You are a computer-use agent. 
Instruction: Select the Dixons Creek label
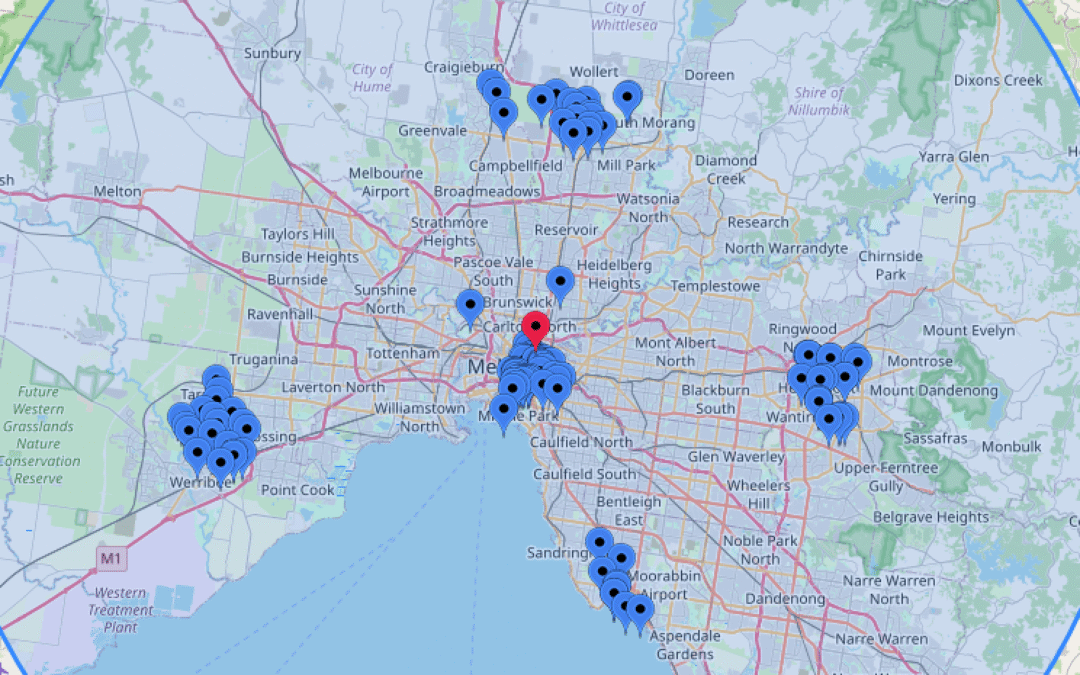click(998, 81)
